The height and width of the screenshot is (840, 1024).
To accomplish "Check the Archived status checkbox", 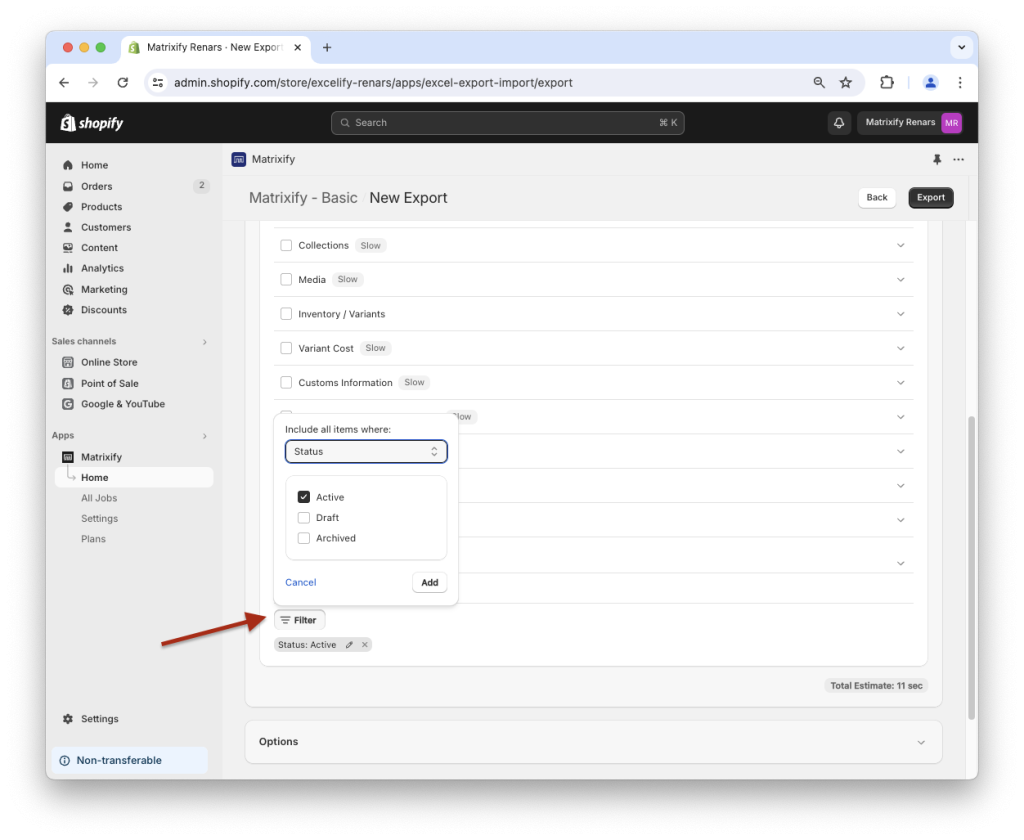I will 303,538.
